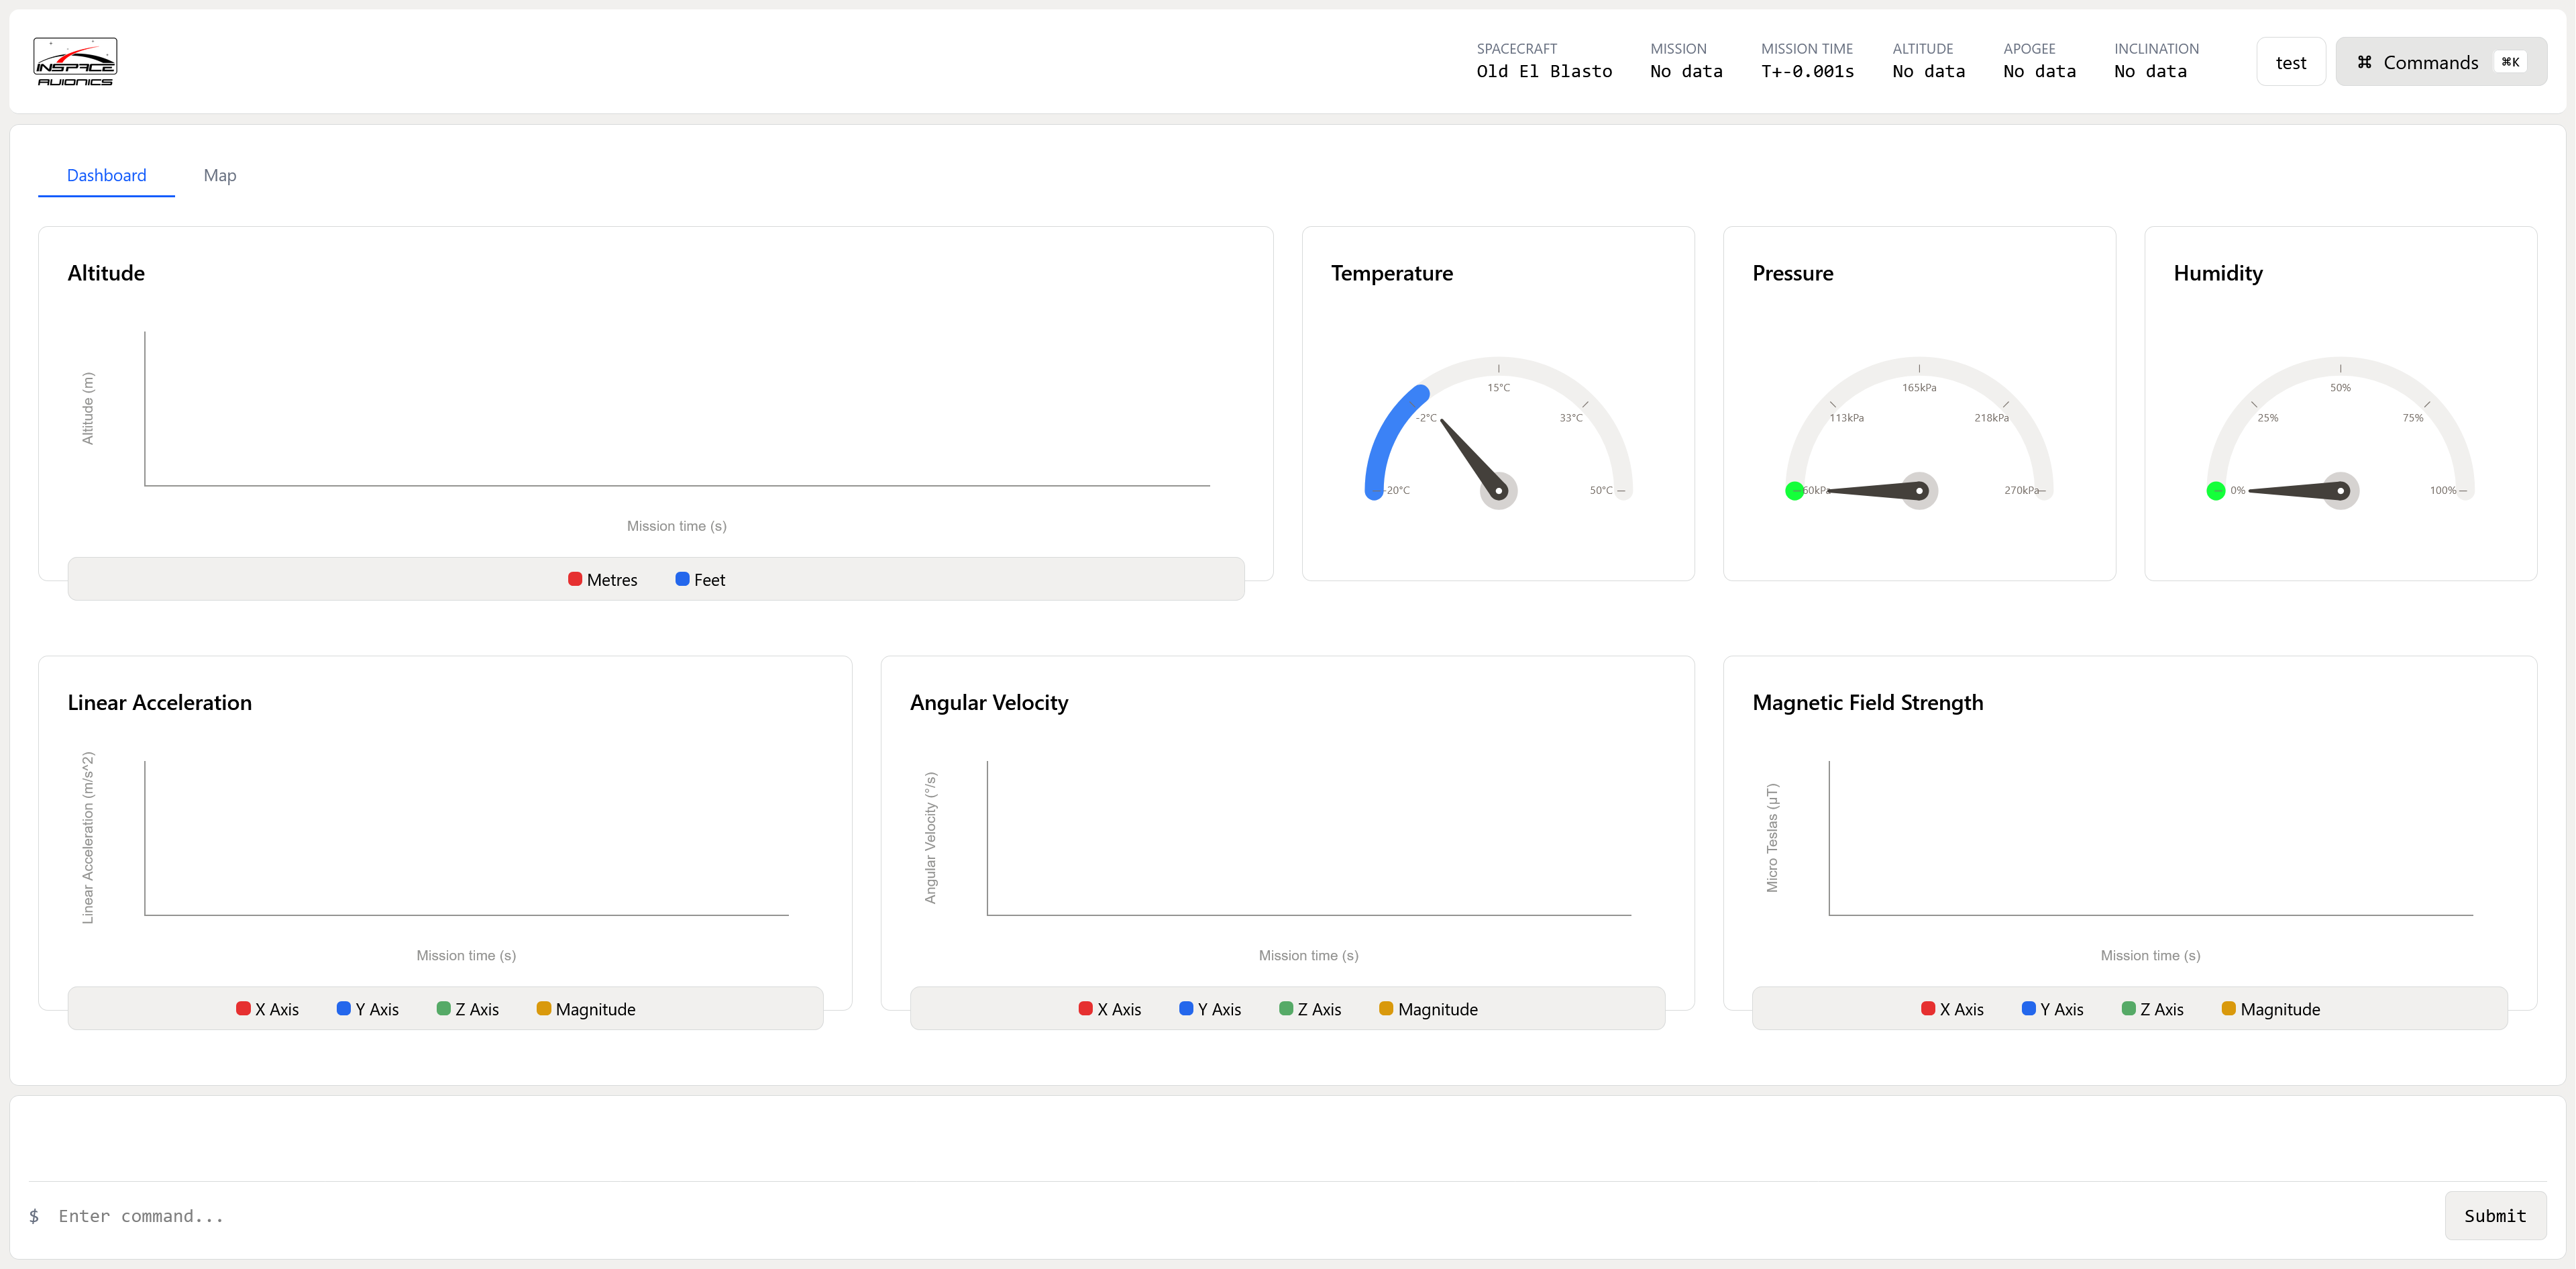Click the mission time T+-0.001s value
This screenshot has width=2576, height=1269.
(x=1807, y=72)
